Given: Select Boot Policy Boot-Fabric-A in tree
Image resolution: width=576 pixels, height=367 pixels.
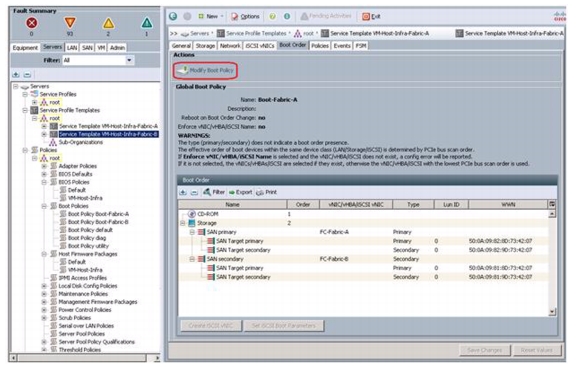Looking at the screenshot, I should pyautogui.click(x=98, y=214).
